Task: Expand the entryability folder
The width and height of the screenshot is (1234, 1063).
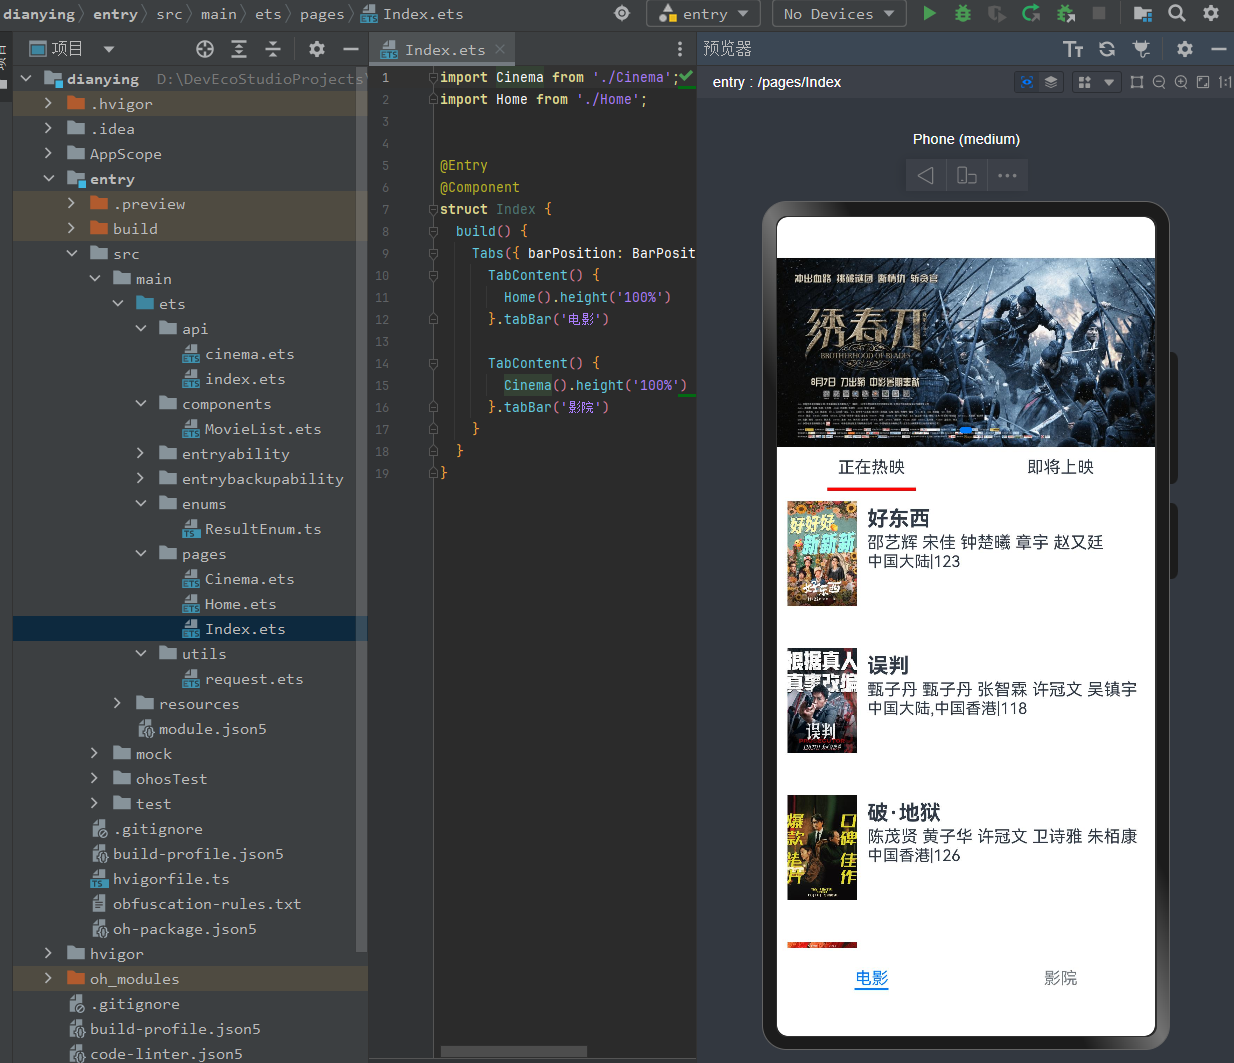Action: pyautogui.click(x=141, y=454)
